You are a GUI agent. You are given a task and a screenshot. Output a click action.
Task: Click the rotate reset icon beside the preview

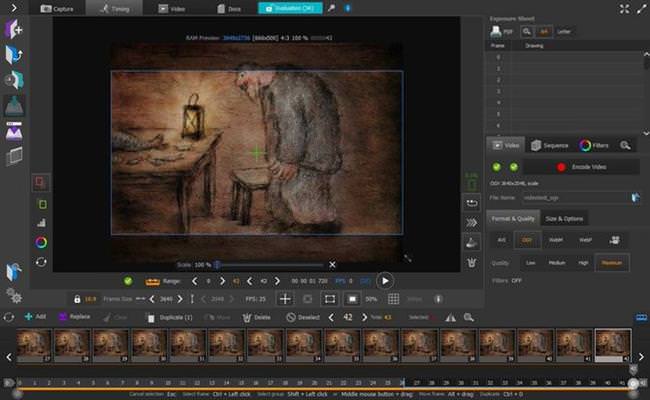coord(41,262)
